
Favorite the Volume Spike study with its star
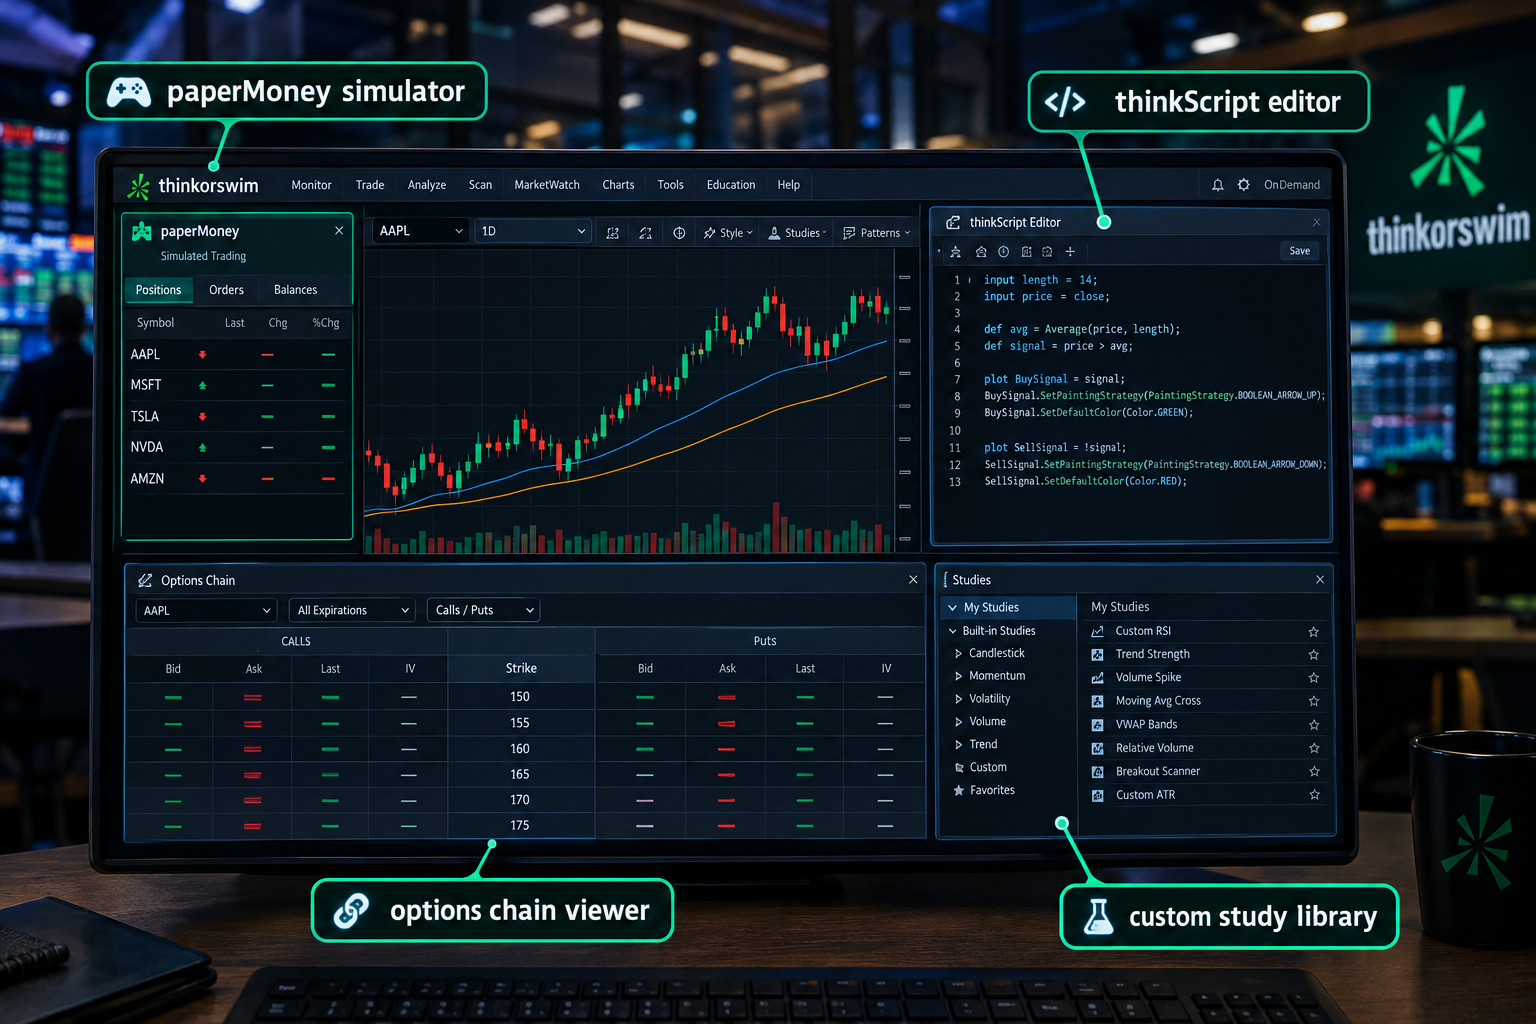[1314, 678]
